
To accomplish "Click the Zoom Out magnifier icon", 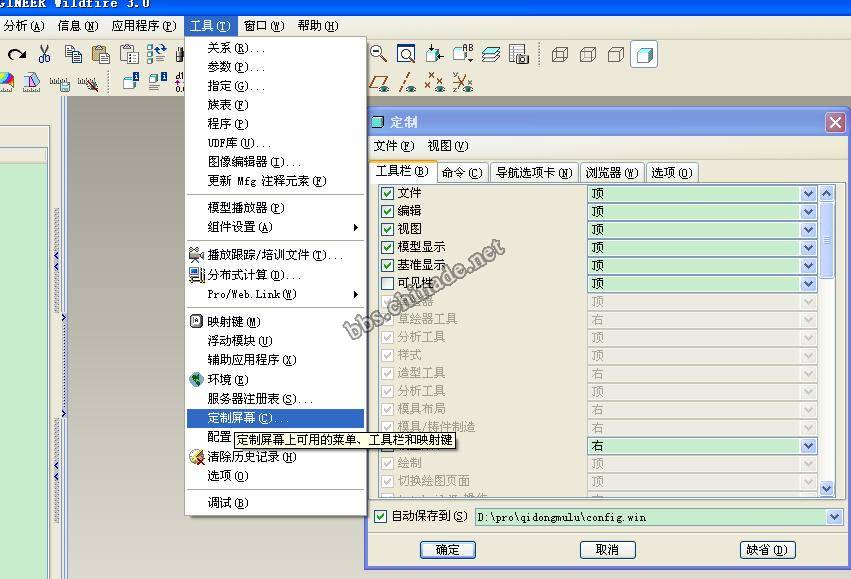I will [x=378, y=53].
